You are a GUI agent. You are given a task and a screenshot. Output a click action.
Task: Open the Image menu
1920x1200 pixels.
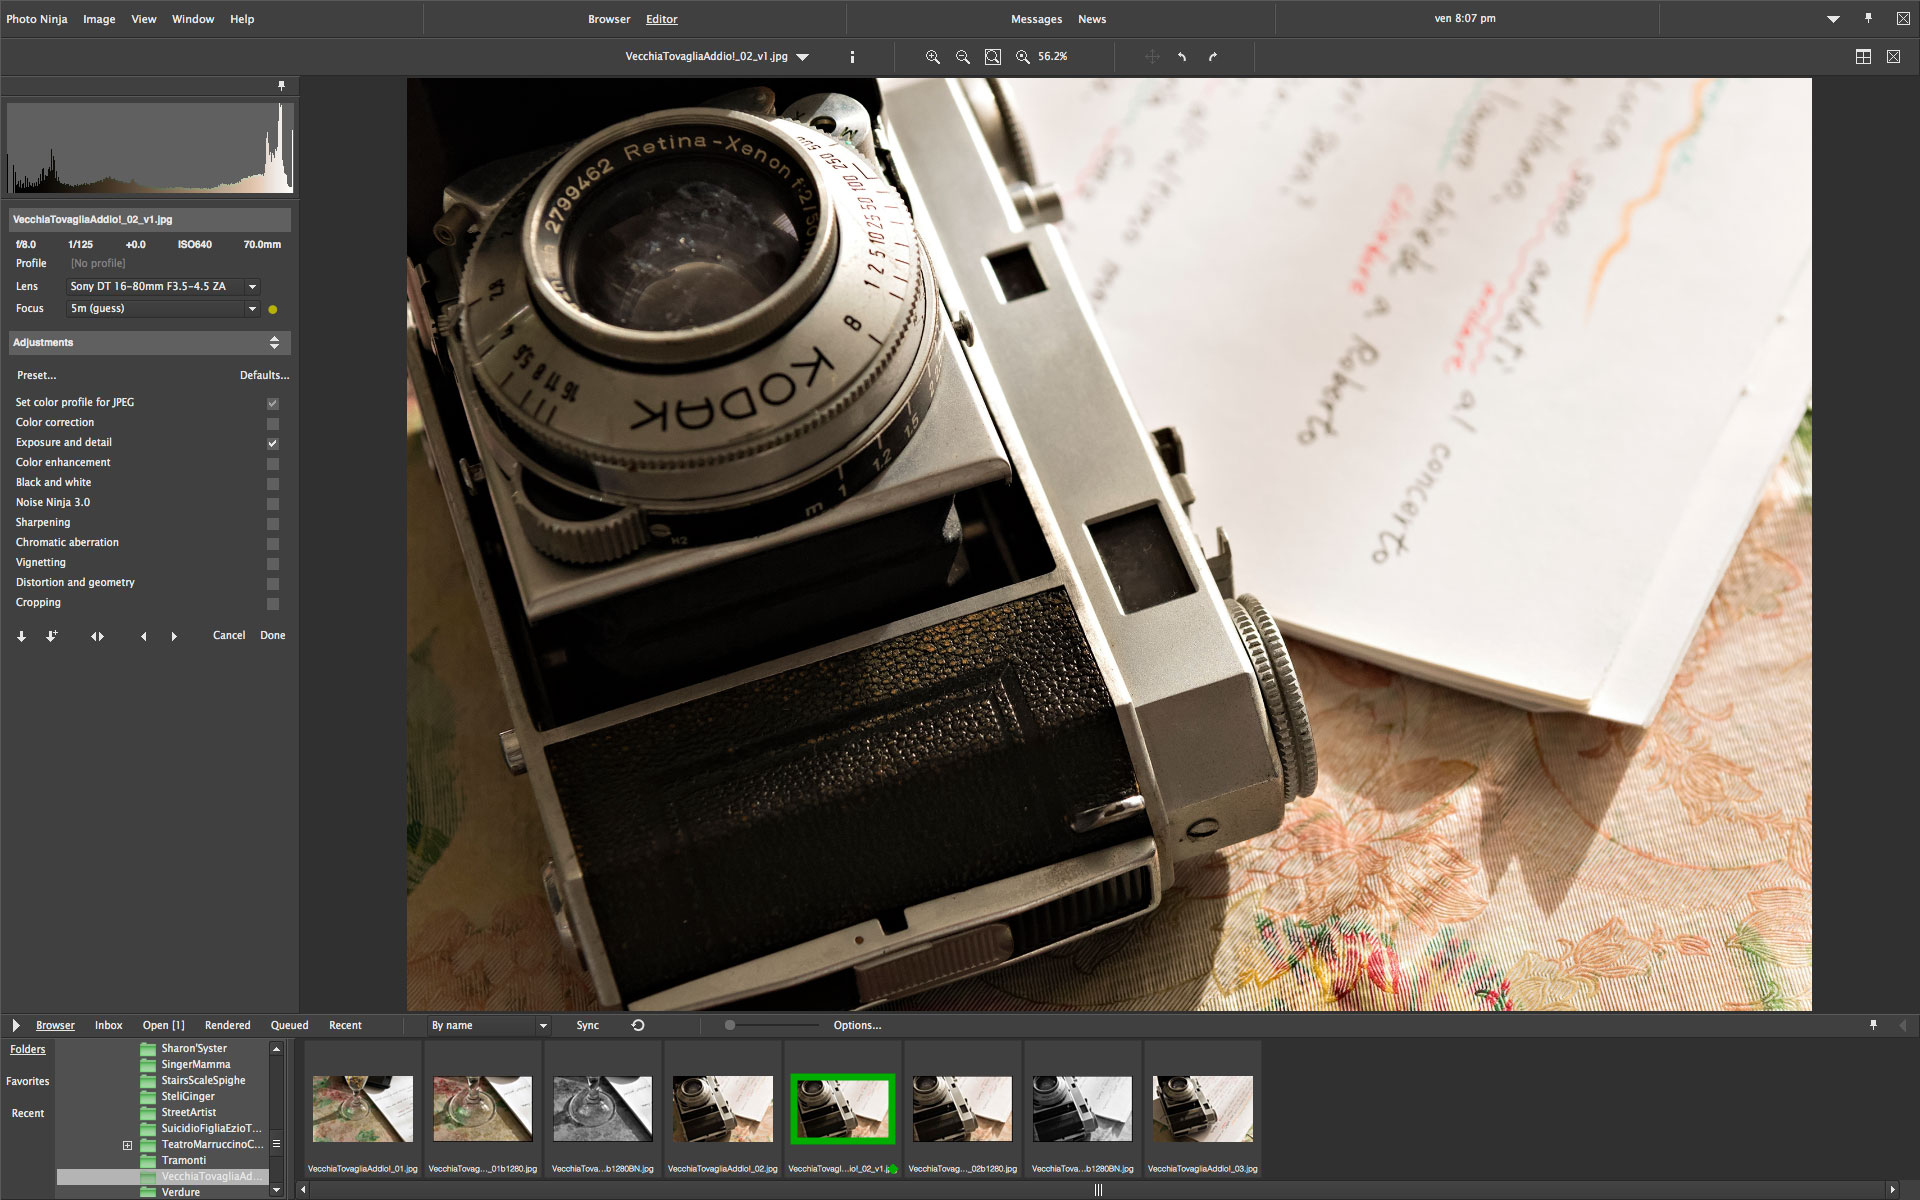pyautogui.click(x=99, y=19)
